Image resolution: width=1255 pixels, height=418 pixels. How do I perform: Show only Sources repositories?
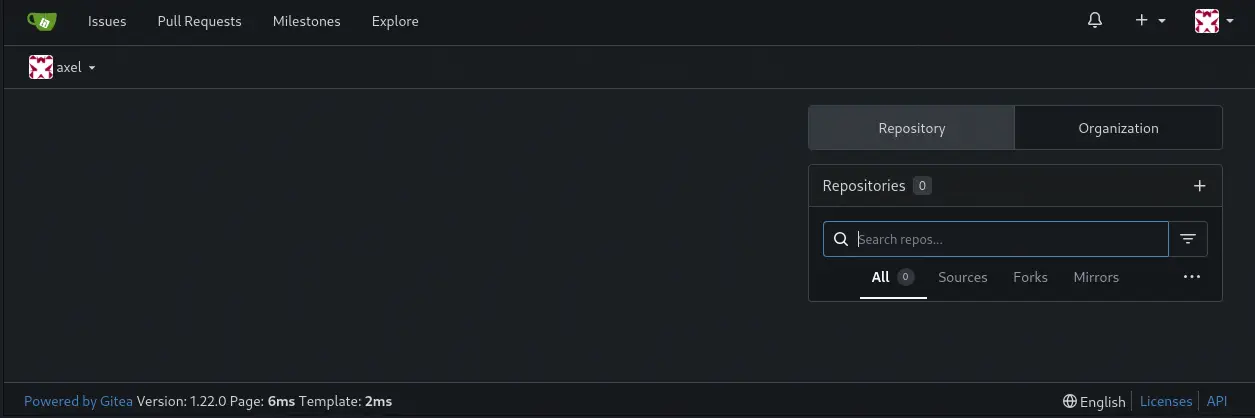click(962, 277)
